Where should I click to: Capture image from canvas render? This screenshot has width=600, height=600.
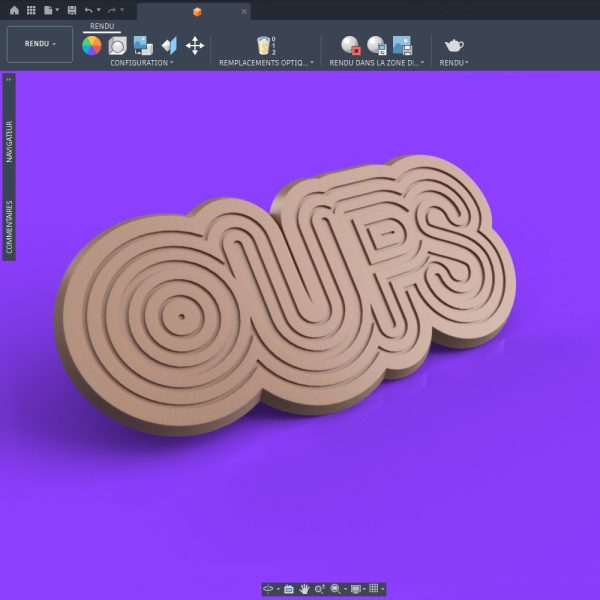[x=402, y=45]
